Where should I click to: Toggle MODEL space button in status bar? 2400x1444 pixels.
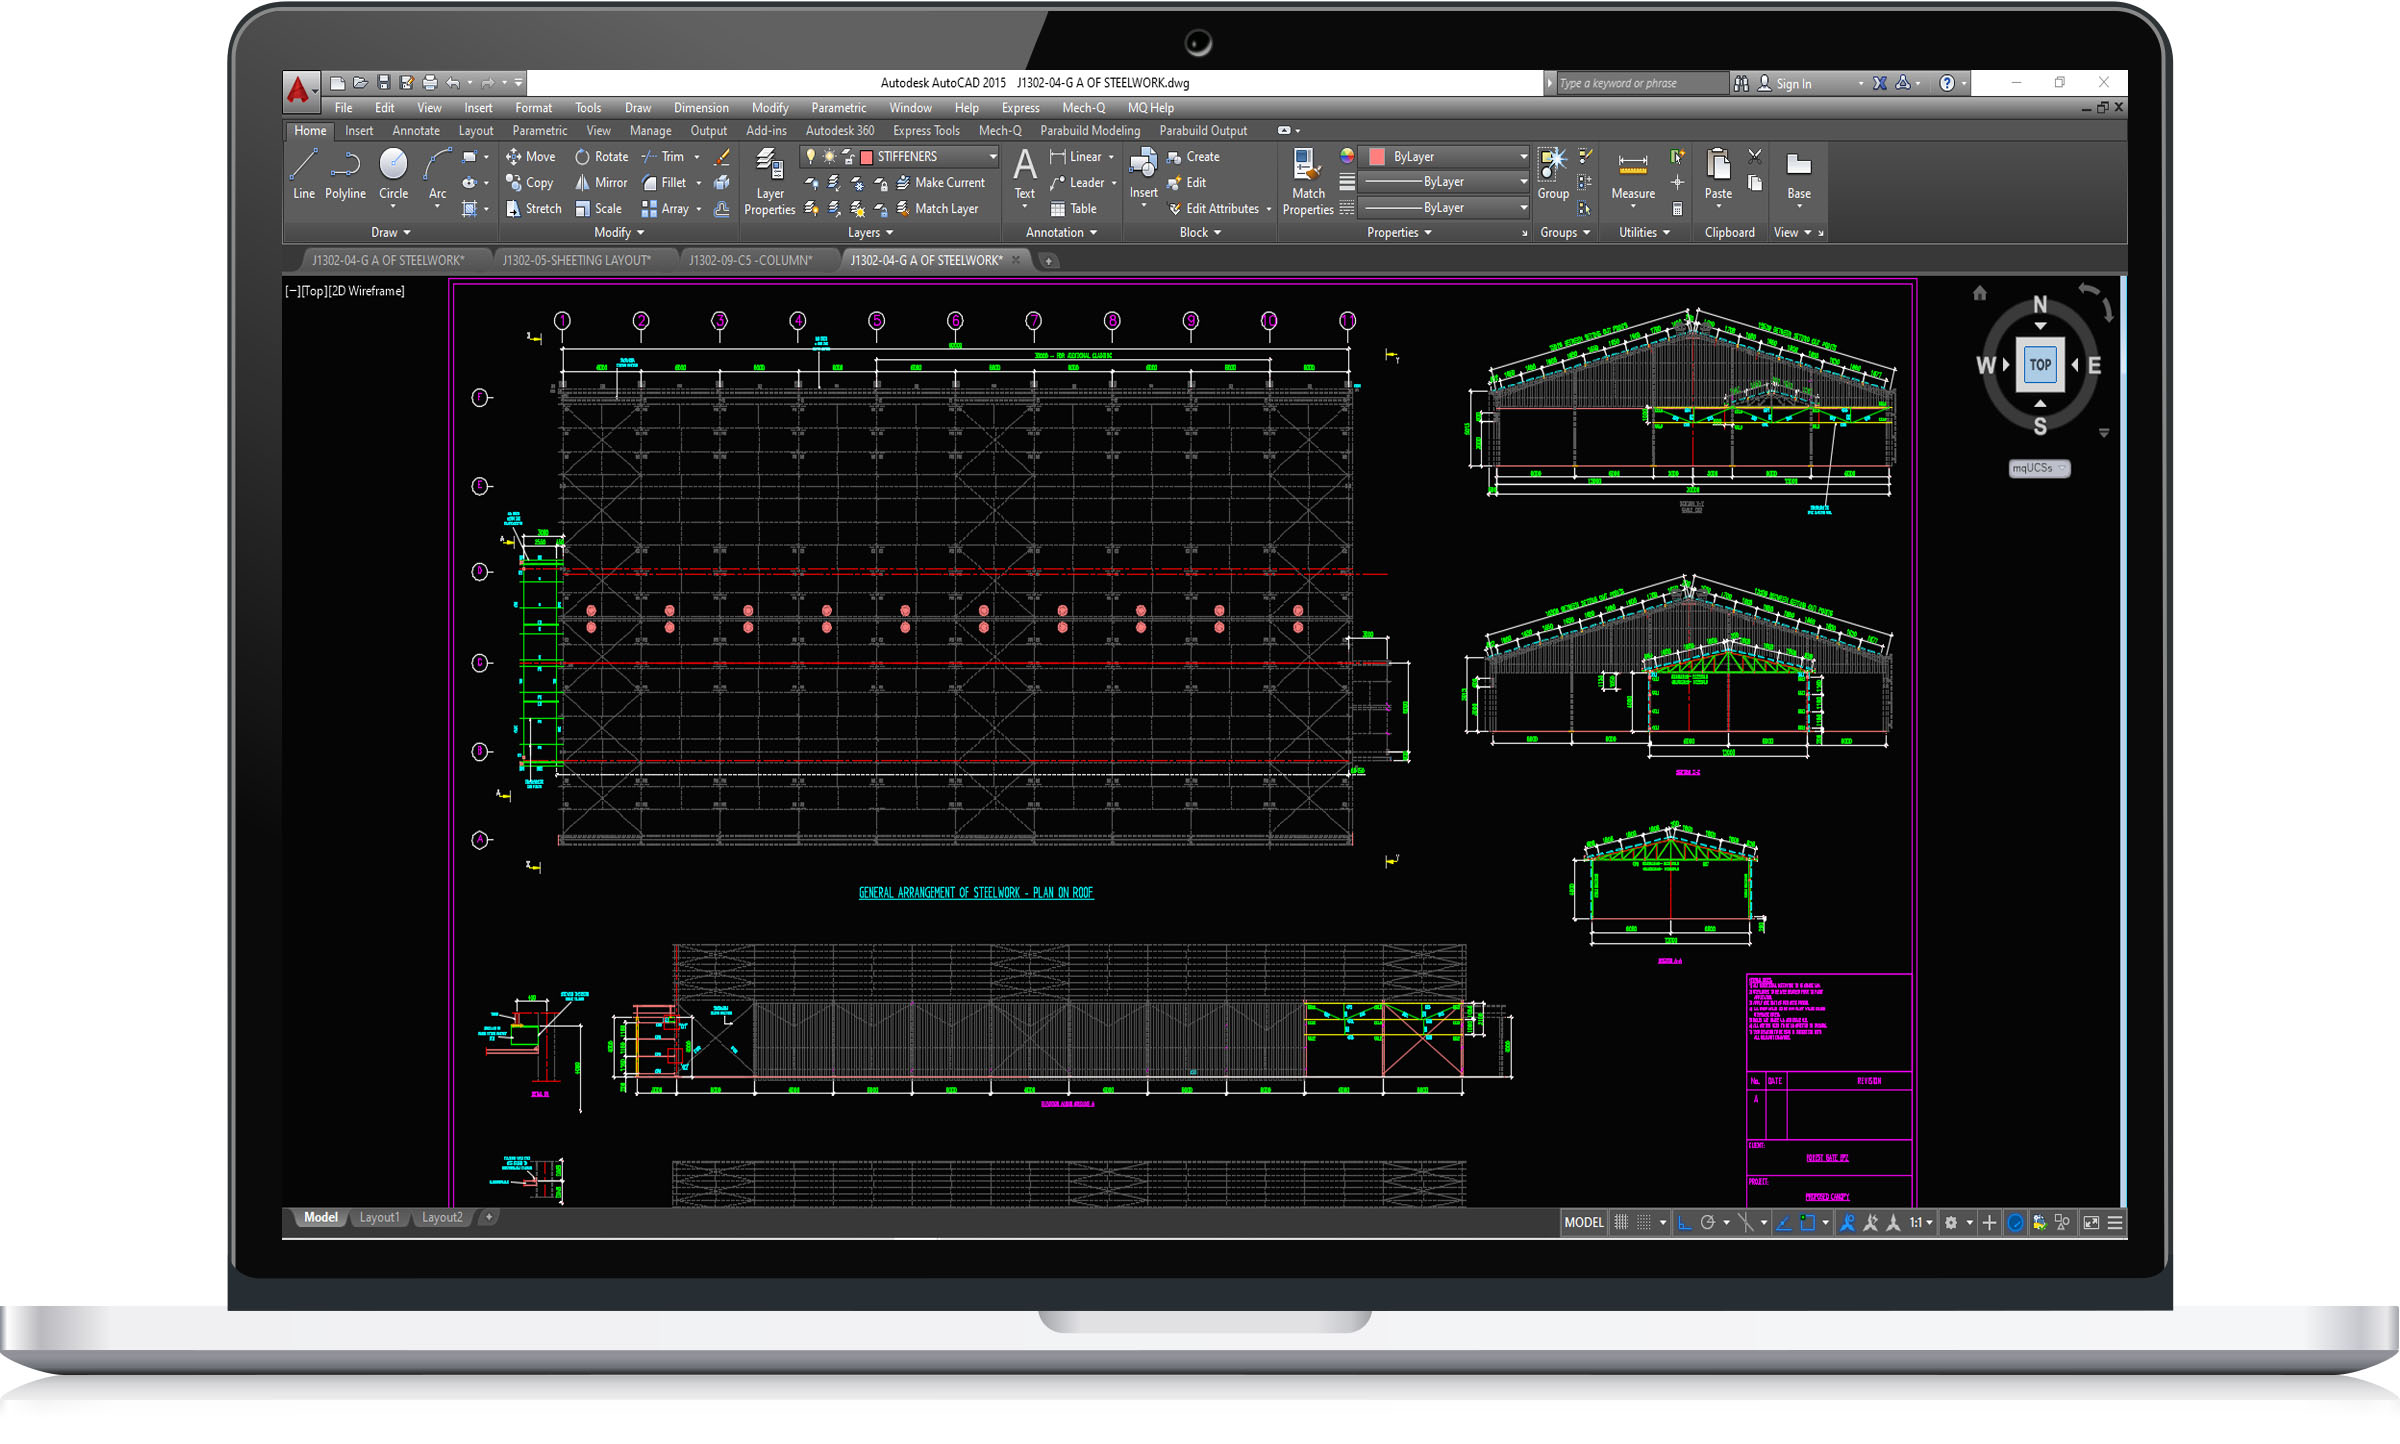tap(1583, 1222)
